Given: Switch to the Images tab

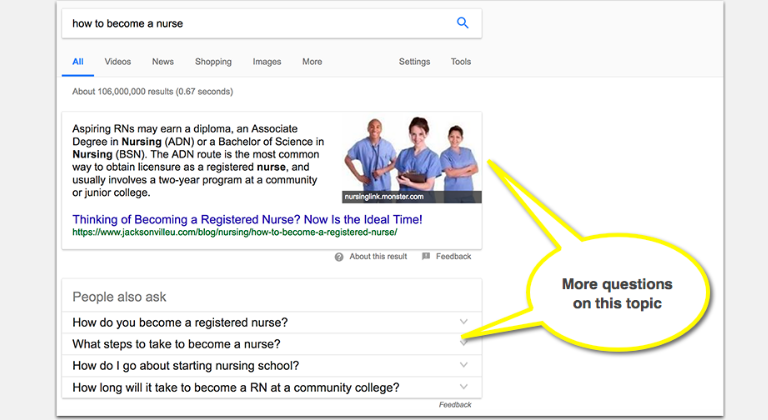Looking at the screenshot, I should coord(267,62).
